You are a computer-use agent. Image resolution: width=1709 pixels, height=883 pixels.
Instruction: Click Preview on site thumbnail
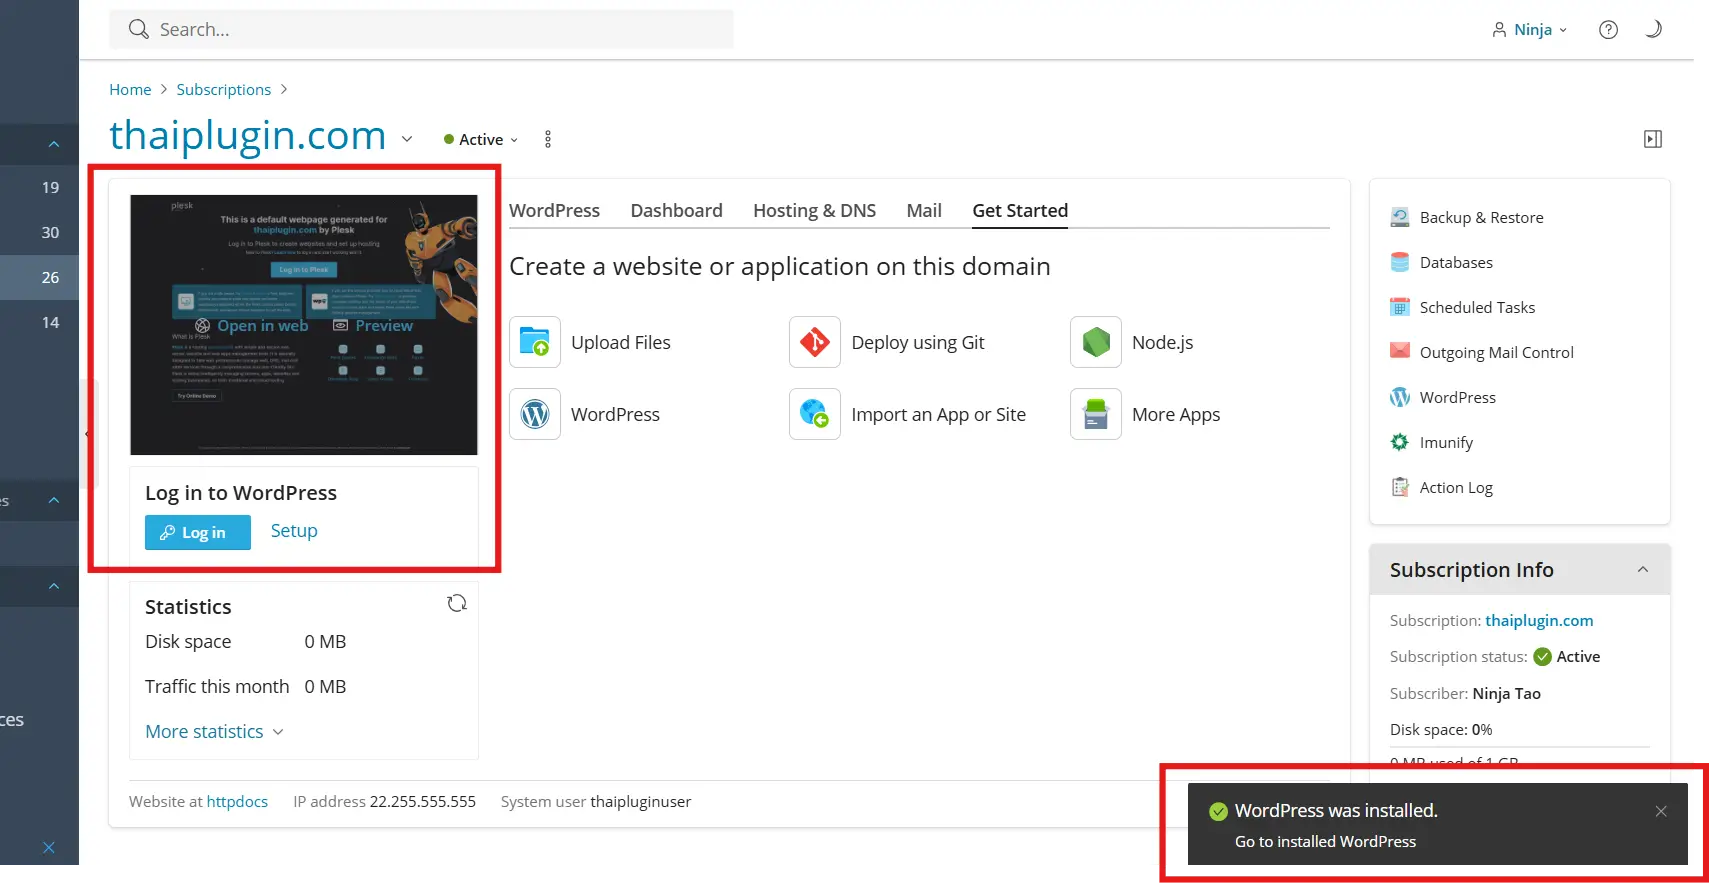tap(372, 326)
